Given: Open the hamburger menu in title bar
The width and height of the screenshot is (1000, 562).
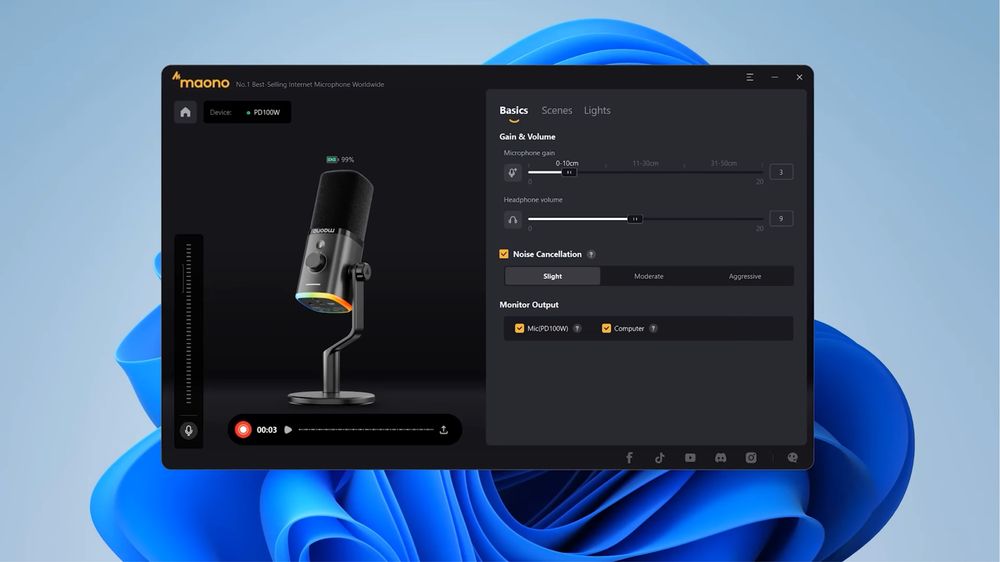Looking at the screenshot, I should [x=750, y=77].
